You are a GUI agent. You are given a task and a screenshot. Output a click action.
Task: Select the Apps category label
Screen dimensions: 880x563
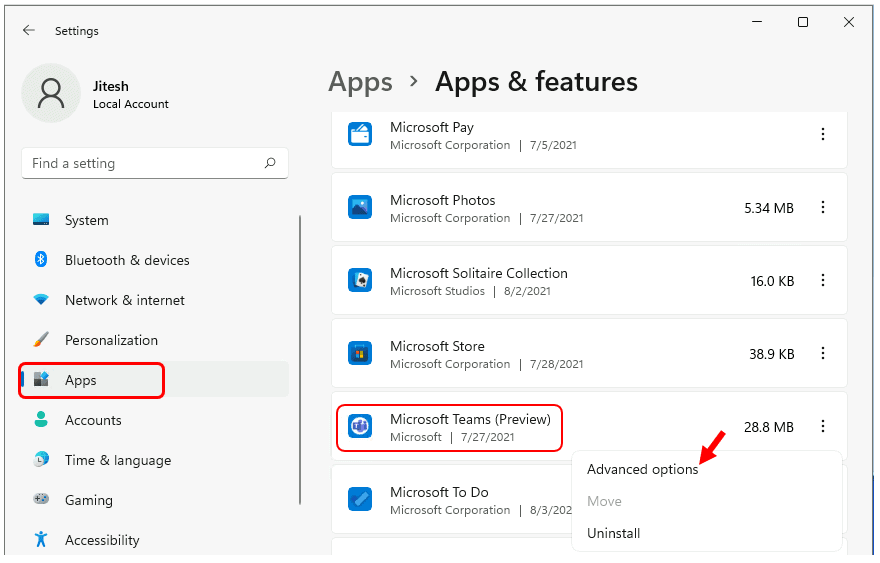click(x=81, y=380)
